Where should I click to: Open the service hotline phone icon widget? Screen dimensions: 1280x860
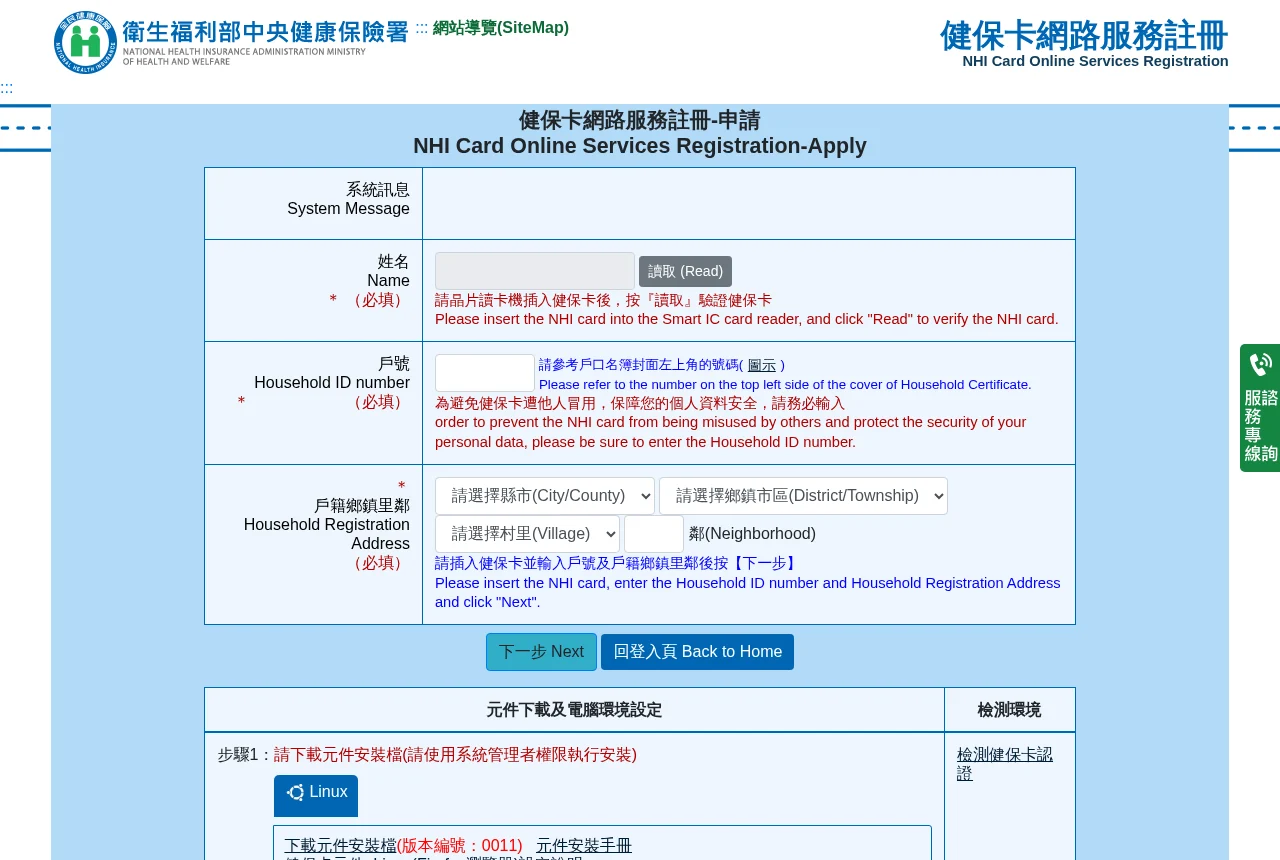[1260, 408]
